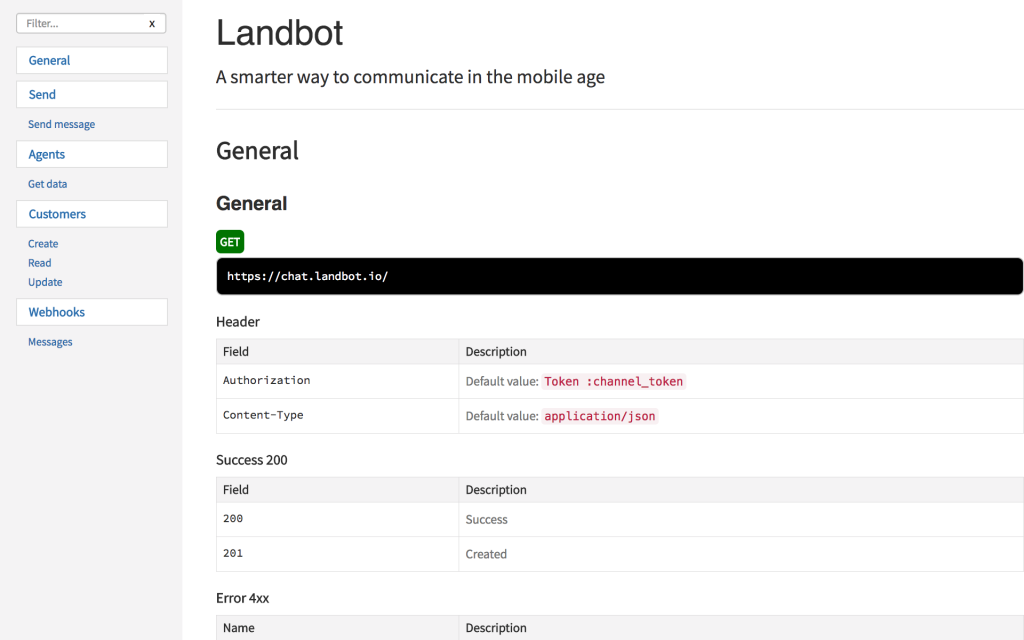Click the green GET method badge

pos(230,242)
